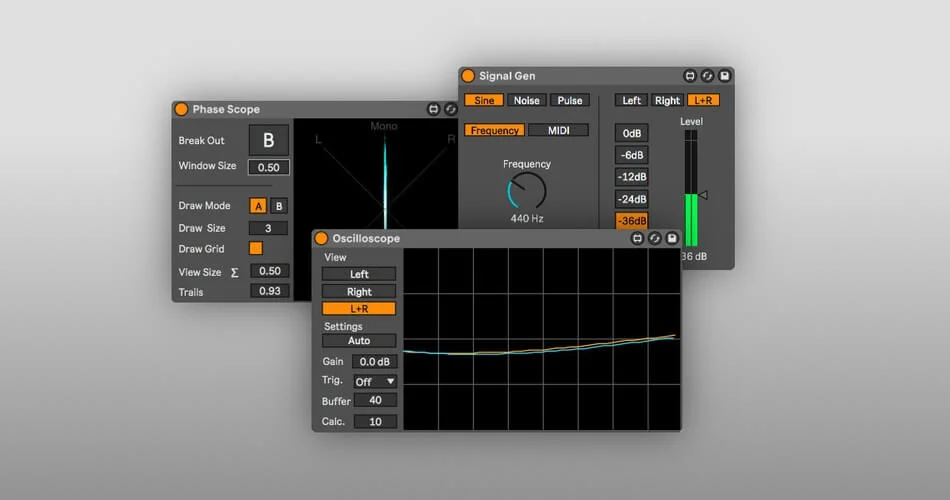Open the Trig. Off dropdown
950x500 pixels.
(x=375, y=381)
